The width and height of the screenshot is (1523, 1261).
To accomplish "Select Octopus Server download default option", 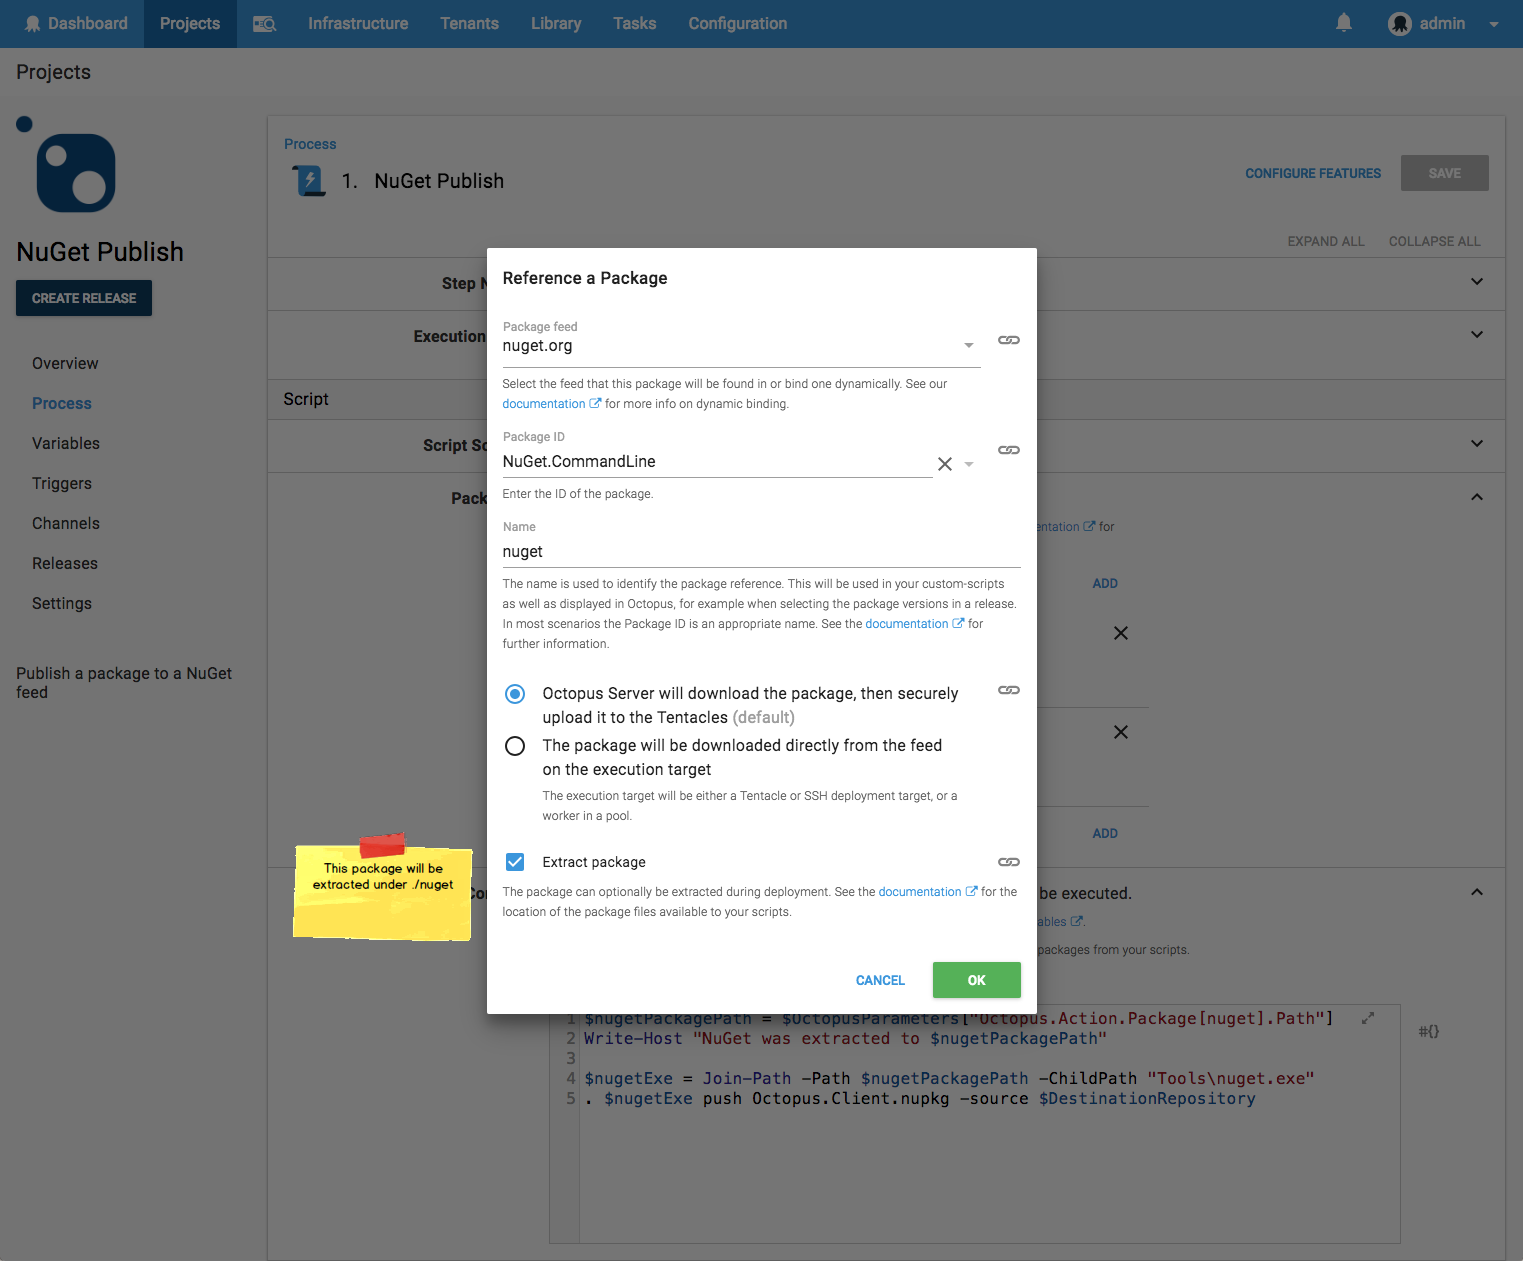I will [x=515, y=693].
